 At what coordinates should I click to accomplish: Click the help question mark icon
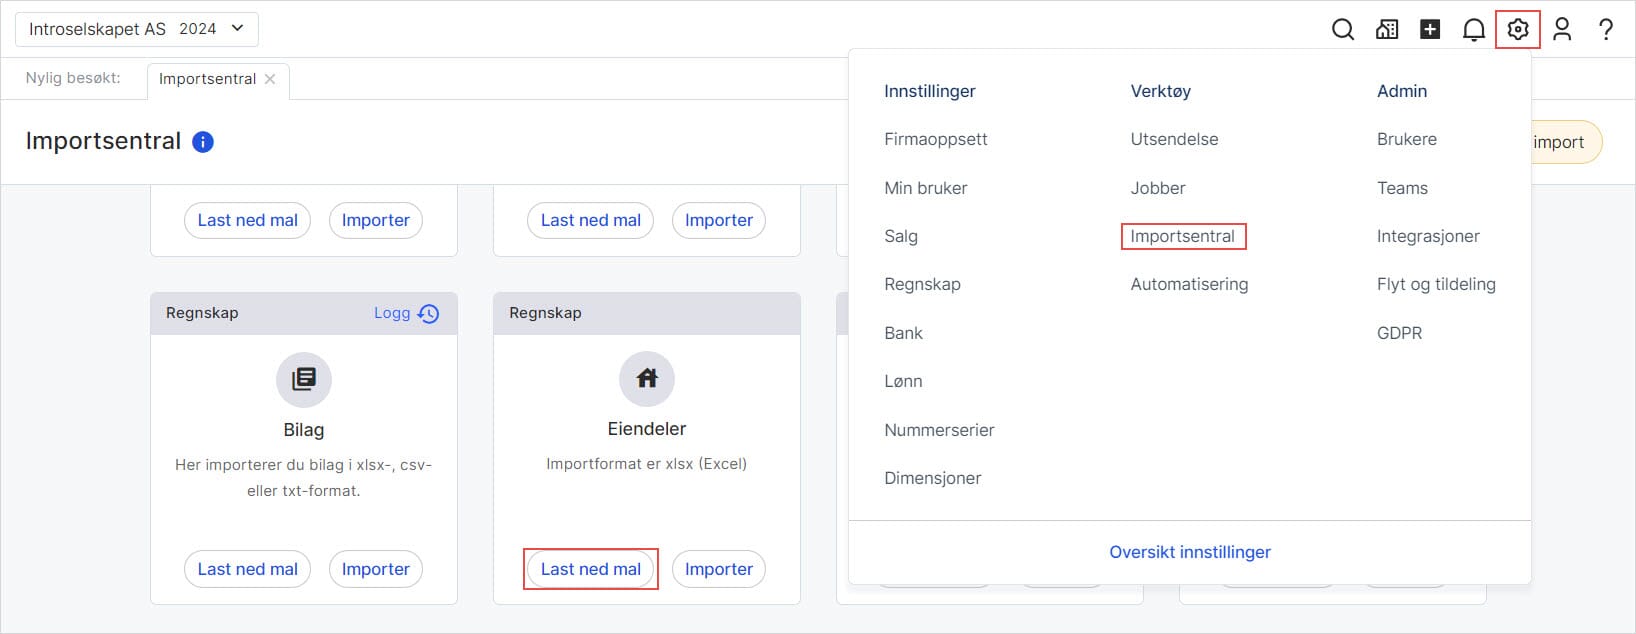[1606, 29]
